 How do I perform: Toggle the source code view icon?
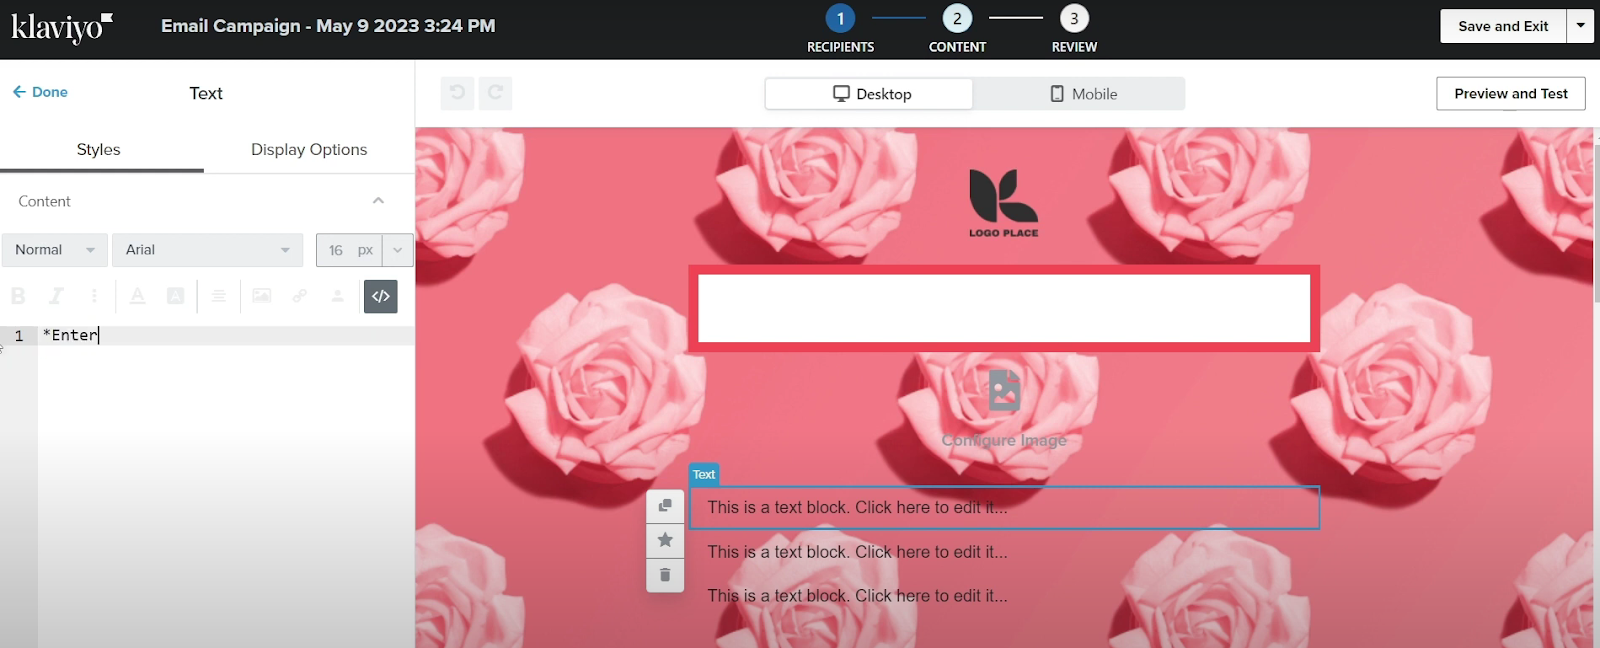(381, 296)
